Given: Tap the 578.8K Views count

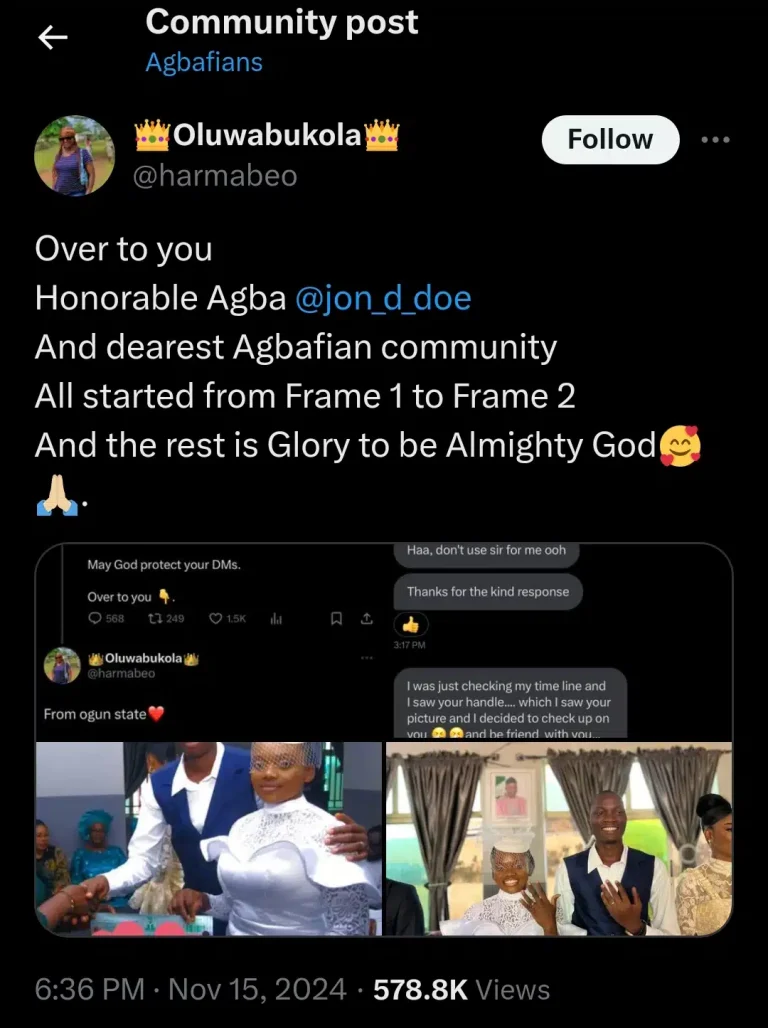Looking at the screenshot, I should 461,990.
